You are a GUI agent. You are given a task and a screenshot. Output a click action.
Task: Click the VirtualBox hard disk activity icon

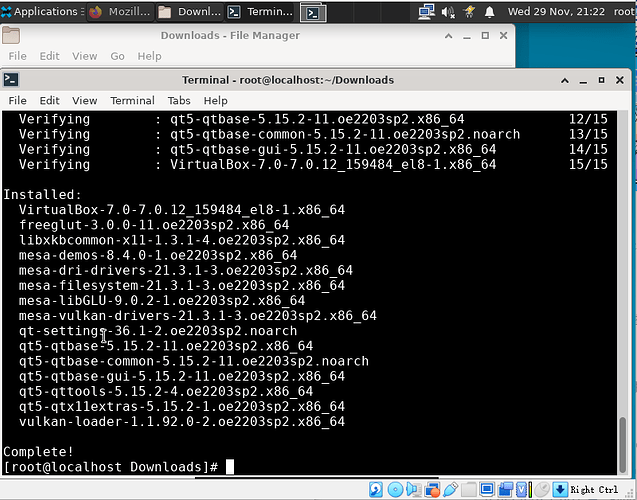377,490
